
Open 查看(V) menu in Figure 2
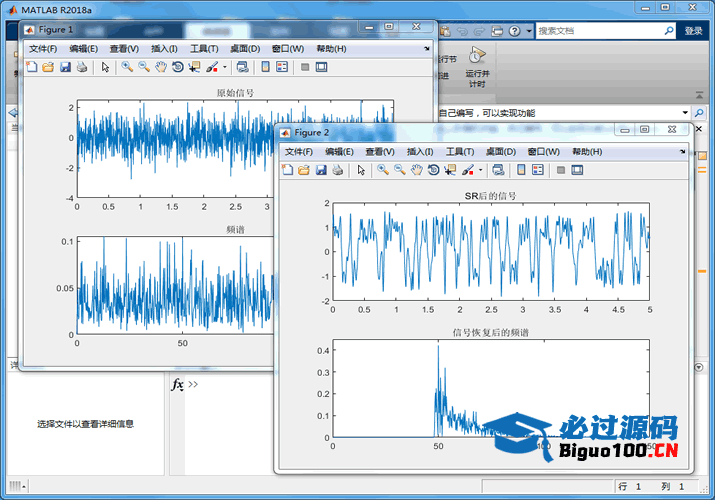click(x=380, y=152)
